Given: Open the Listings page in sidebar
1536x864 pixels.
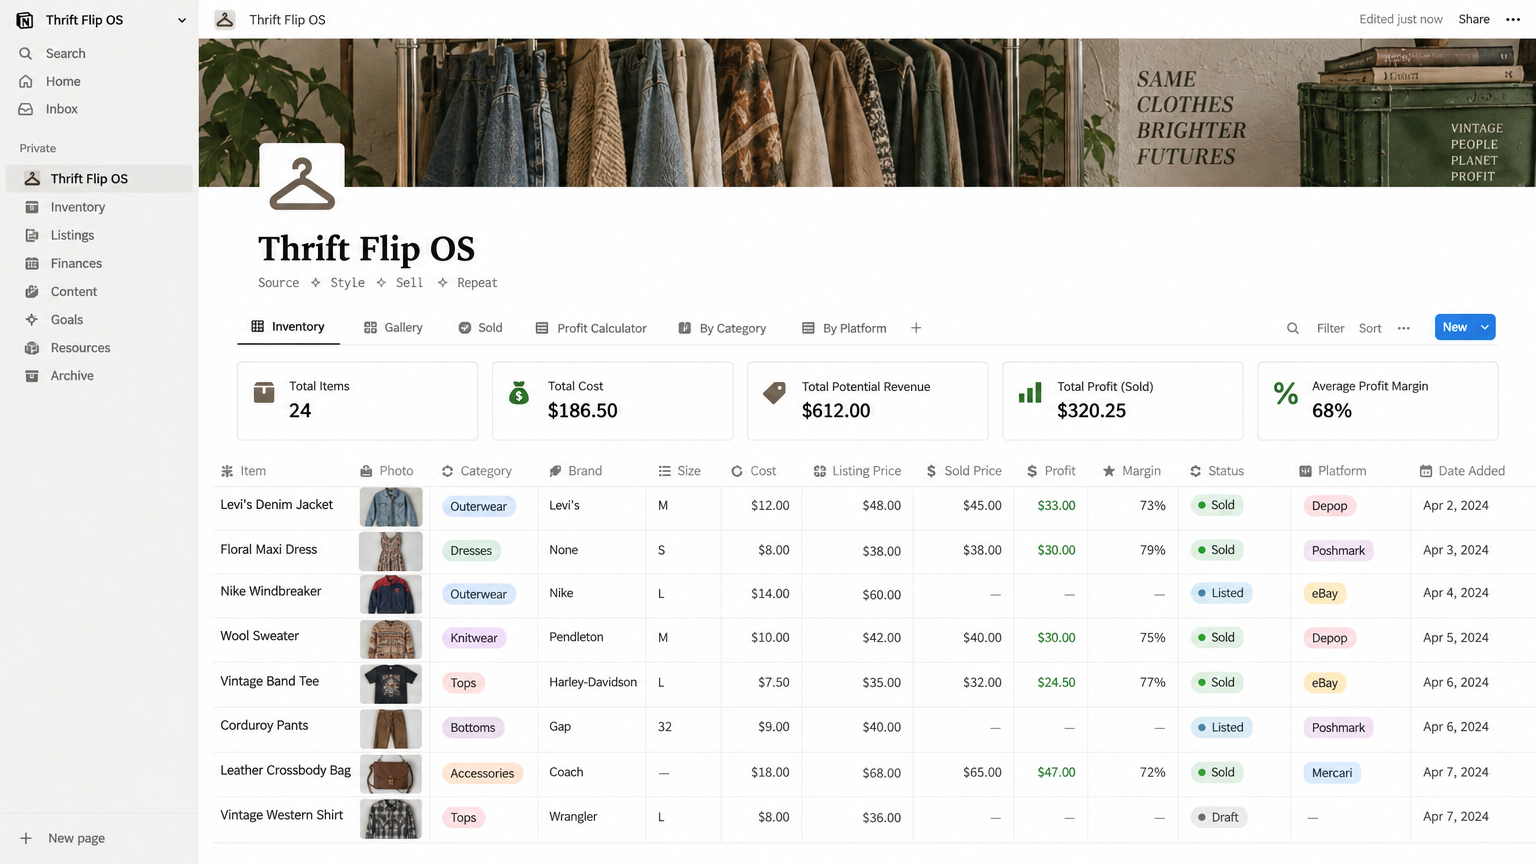Looking at the screenshot, I should click(x=72, y=235).
